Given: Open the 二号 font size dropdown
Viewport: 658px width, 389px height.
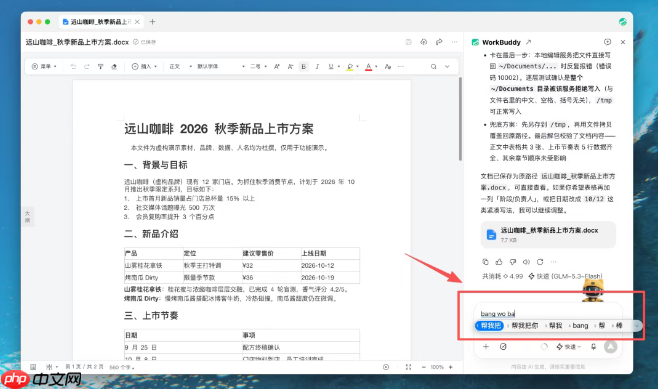Looking at the screenshot, I should coord(258,66).
